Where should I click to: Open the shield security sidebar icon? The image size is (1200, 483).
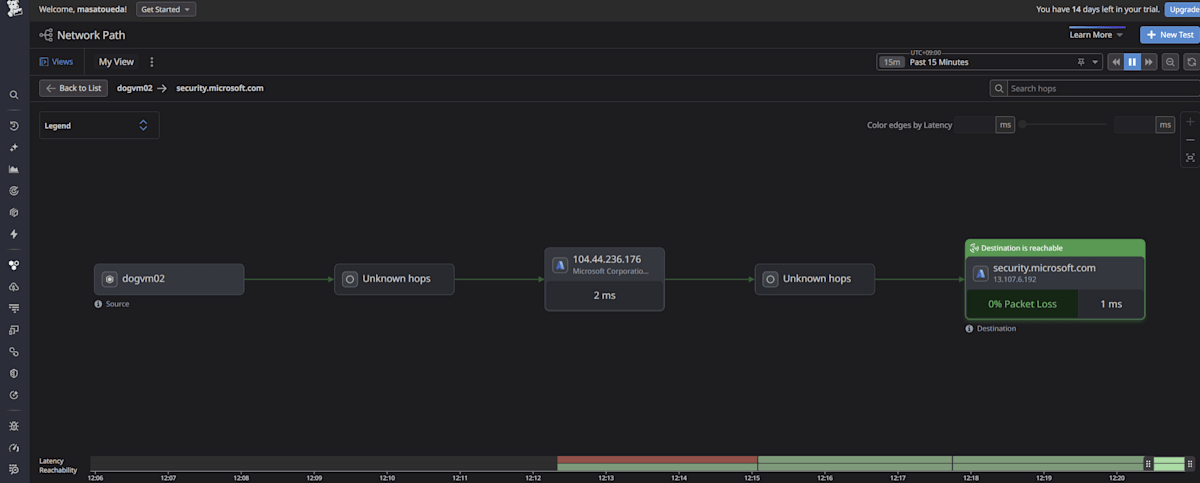14,373
